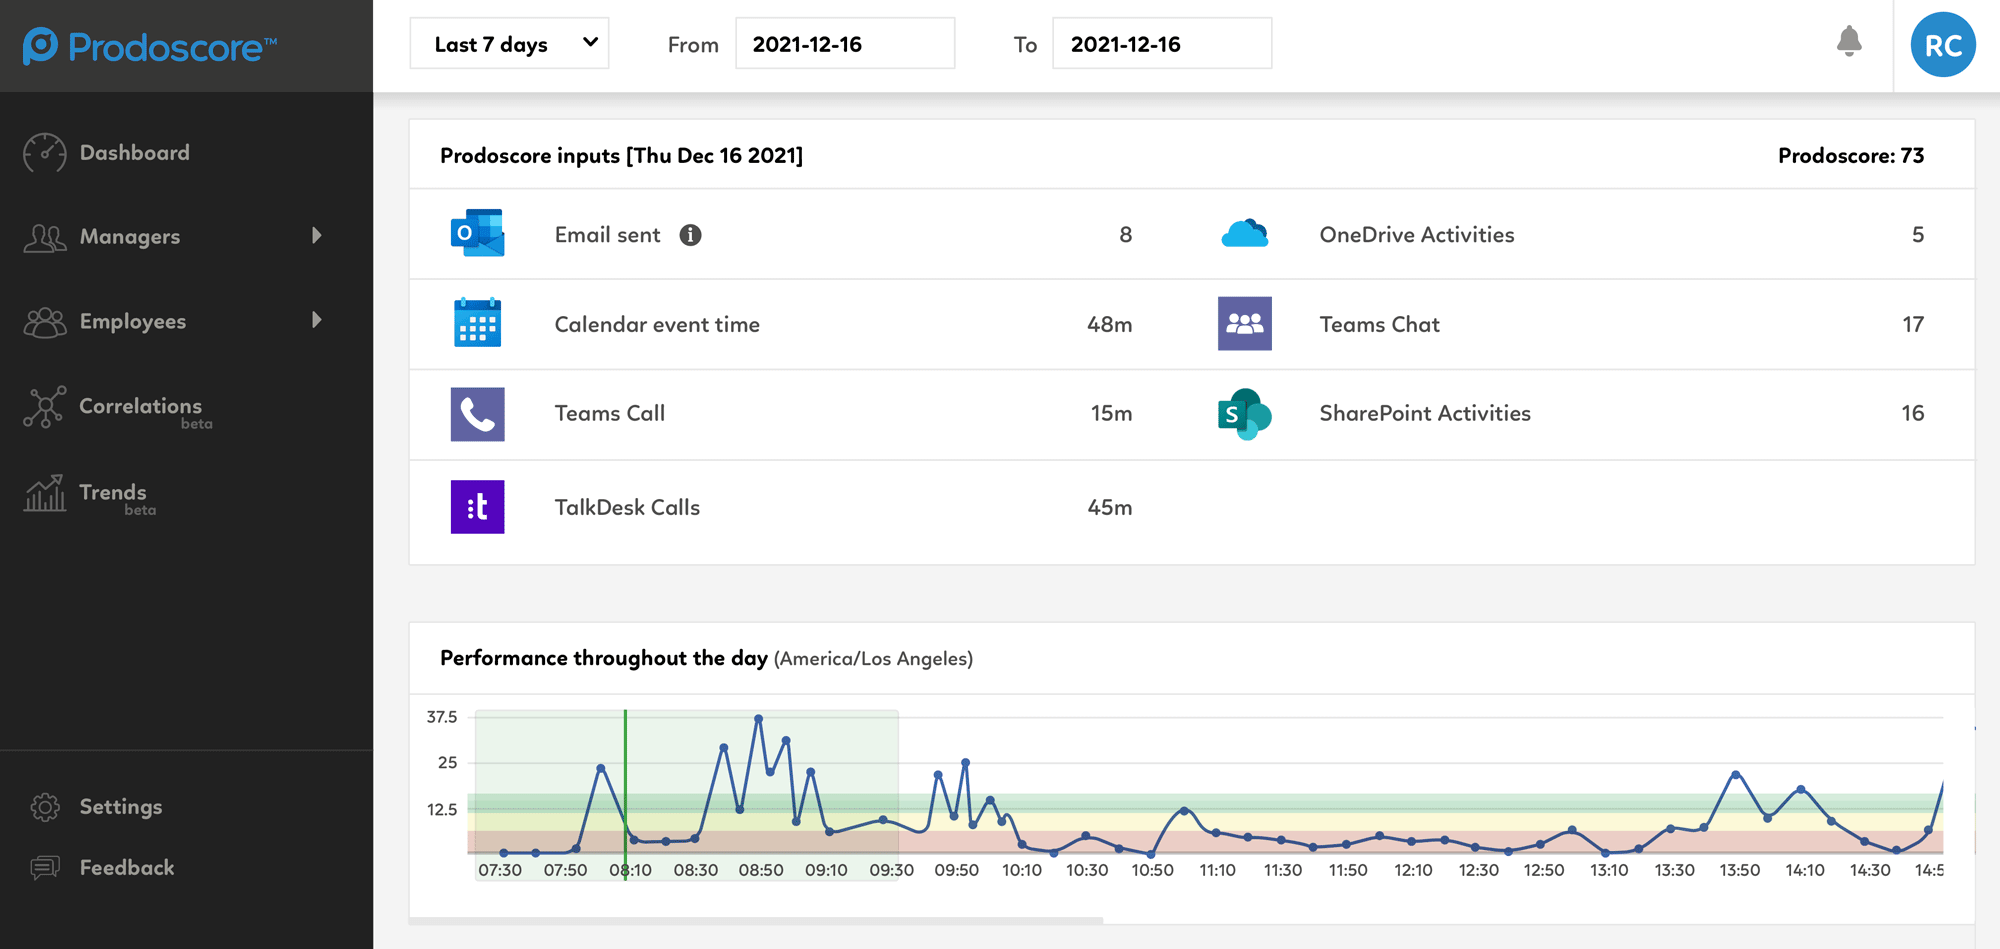This screenshot has width=2000, height=949.
Task: Click the SharePoint Activities icon
Action: 1244,414
